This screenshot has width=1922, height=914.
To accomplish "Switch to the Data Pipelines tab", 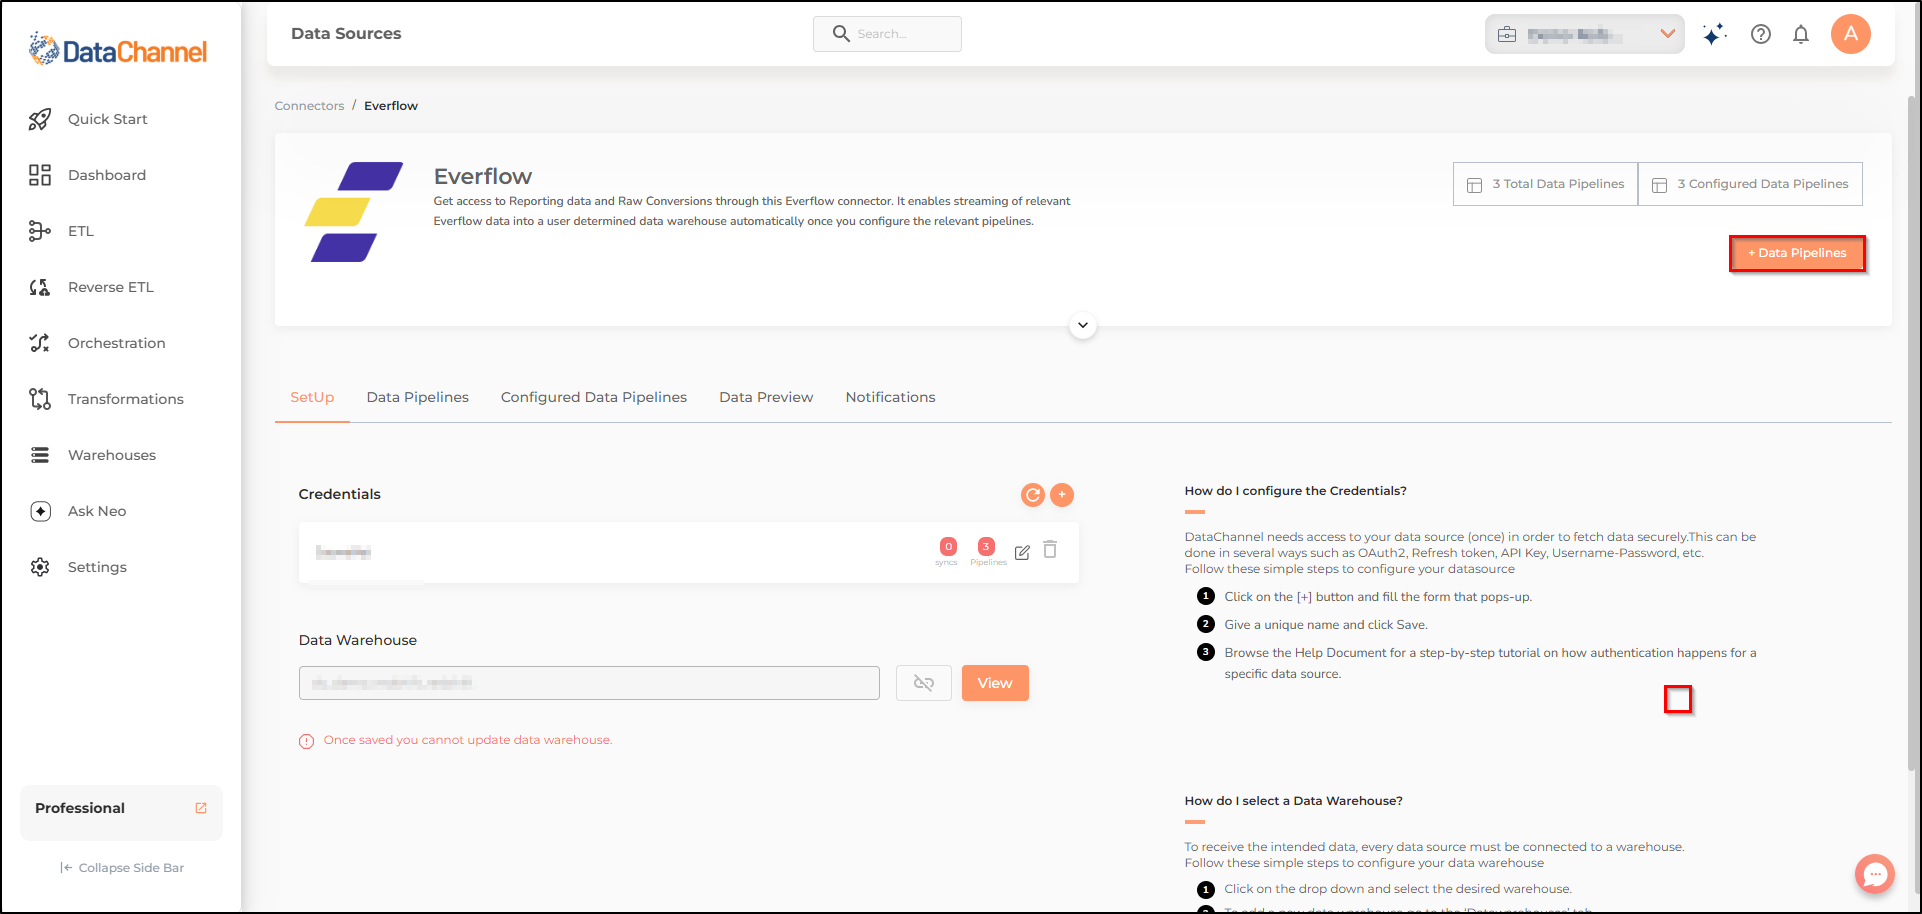I will 418,397.
